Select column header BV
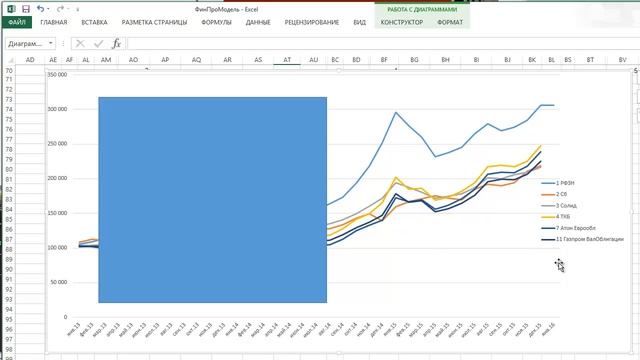This screenshot has height=360, width=640. pos(622,60)
